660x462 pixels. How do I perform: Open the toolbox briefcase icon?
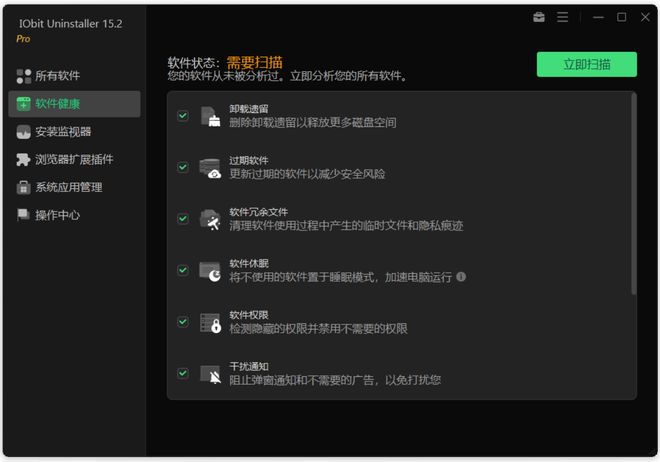pos(539,17)
